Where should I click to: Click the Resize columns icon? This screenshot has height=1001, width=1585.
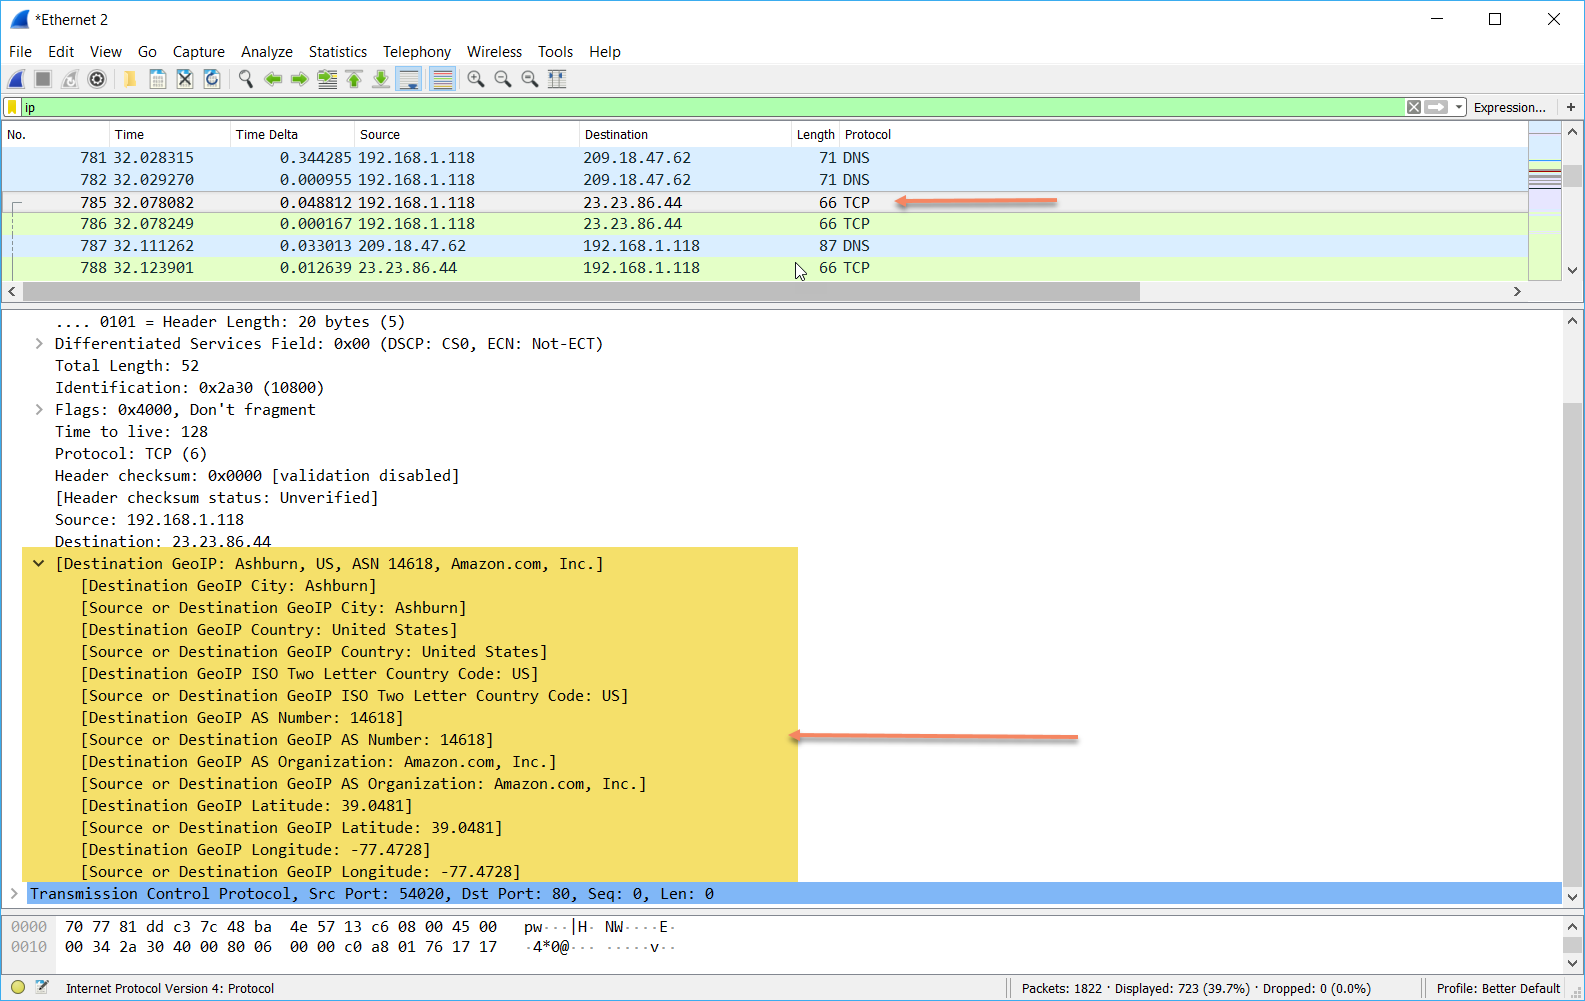click(557, 79)
